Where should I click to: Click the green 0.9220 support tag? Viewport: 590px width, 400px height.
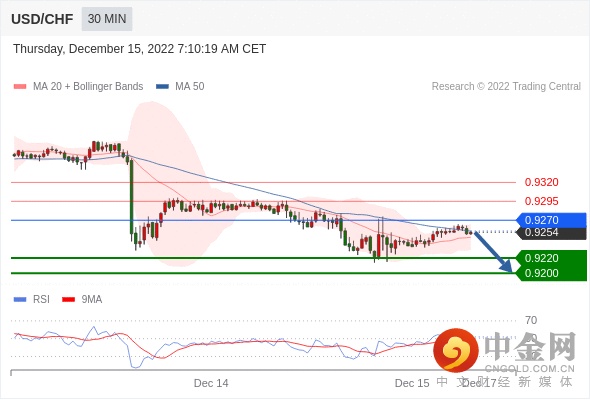(x=551, y=258)
